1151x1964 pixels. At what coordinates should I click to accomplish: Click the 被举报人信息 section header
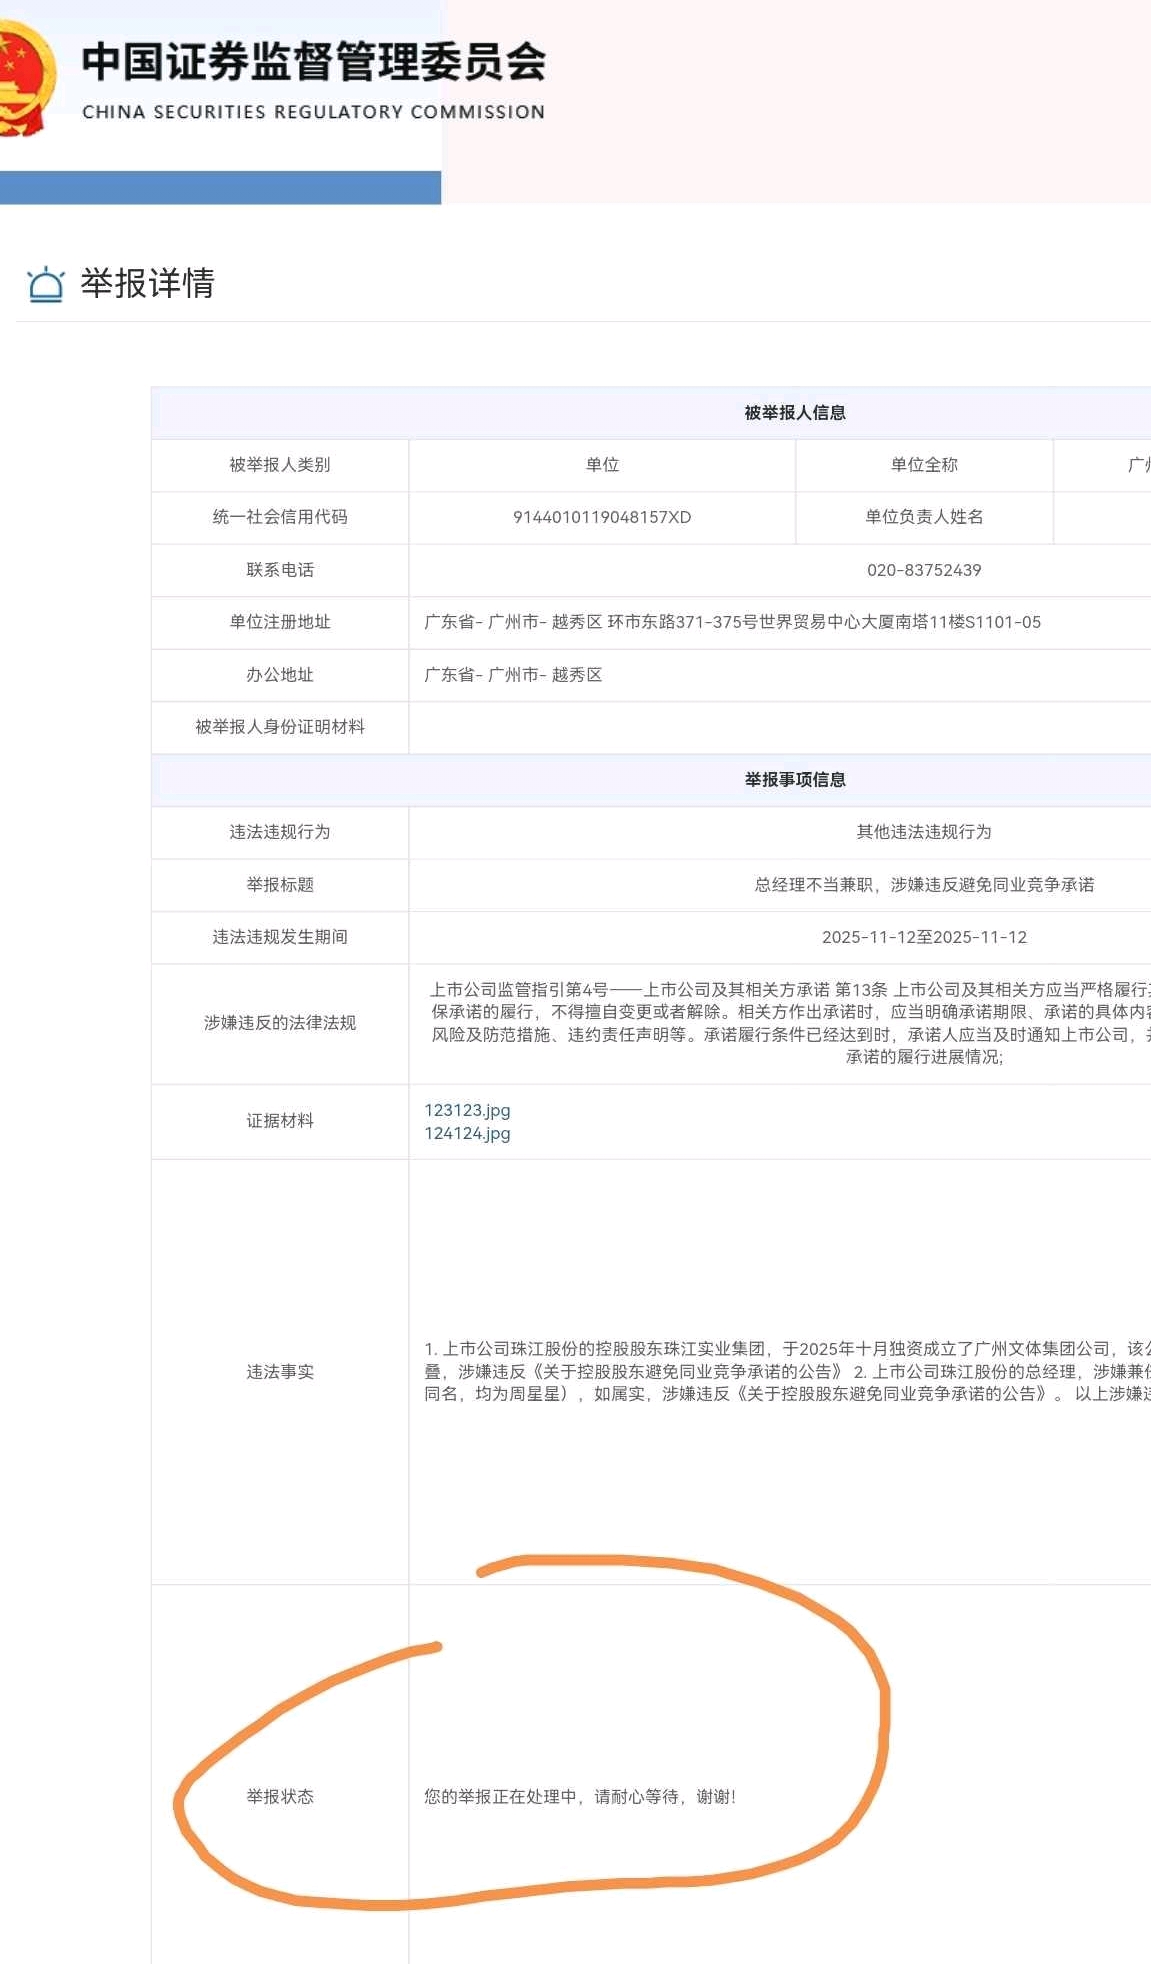click(795, 413)
